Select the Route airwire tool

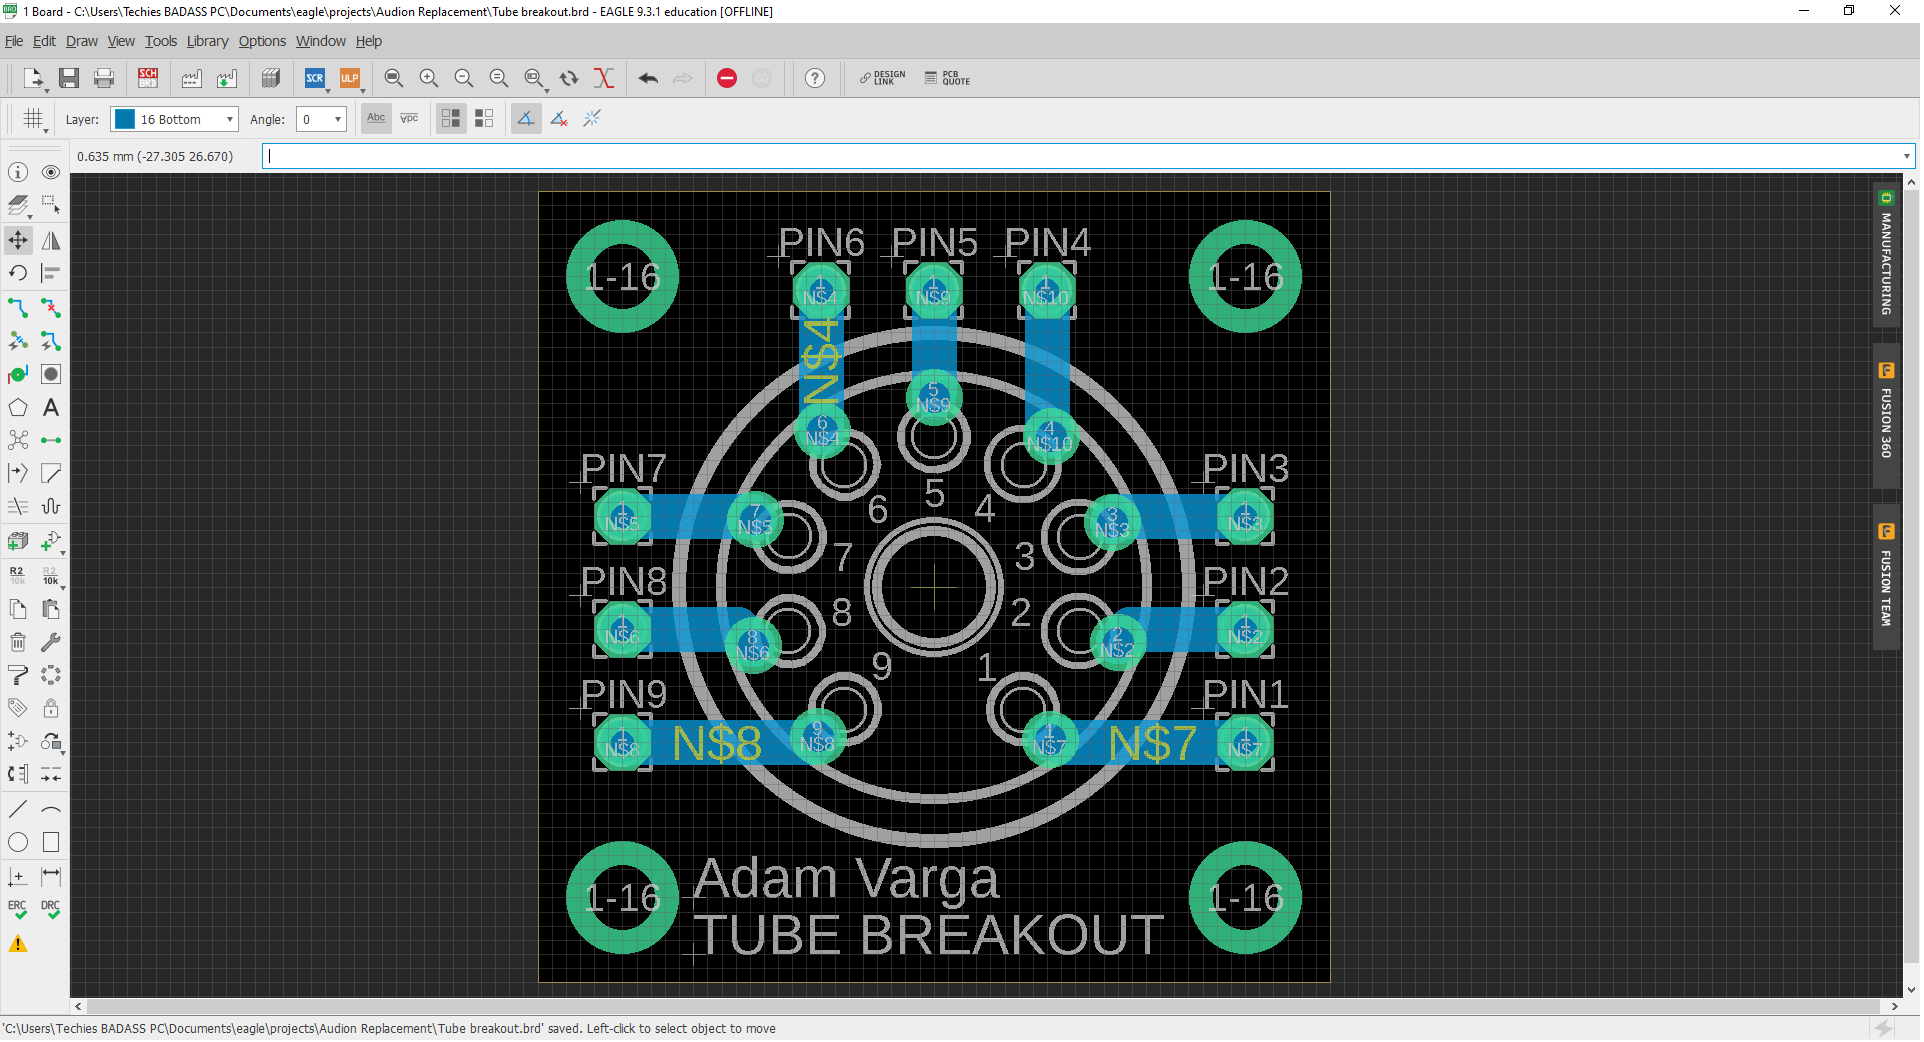(18, 307)
